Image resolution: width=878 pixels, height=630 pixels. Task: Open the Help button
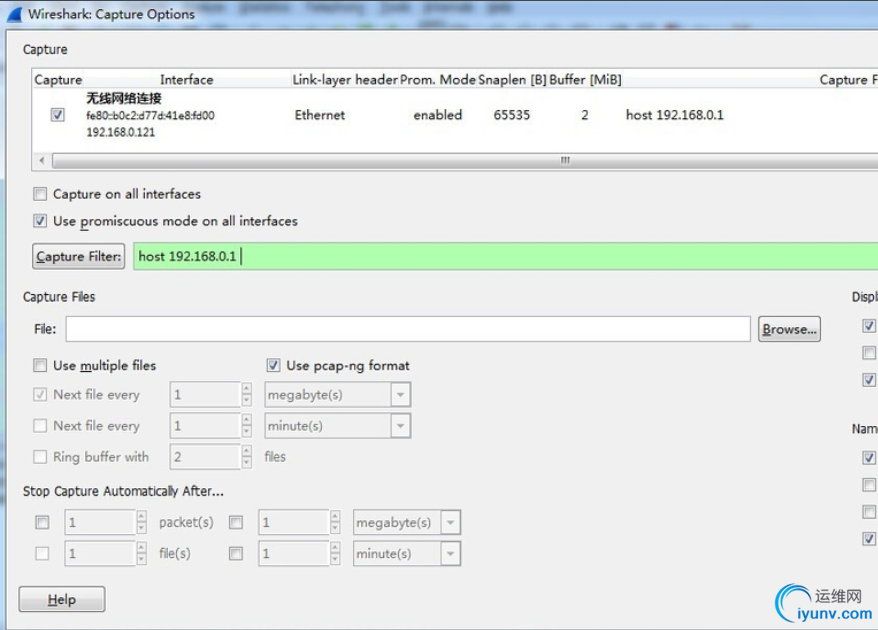tap(62, 600)
